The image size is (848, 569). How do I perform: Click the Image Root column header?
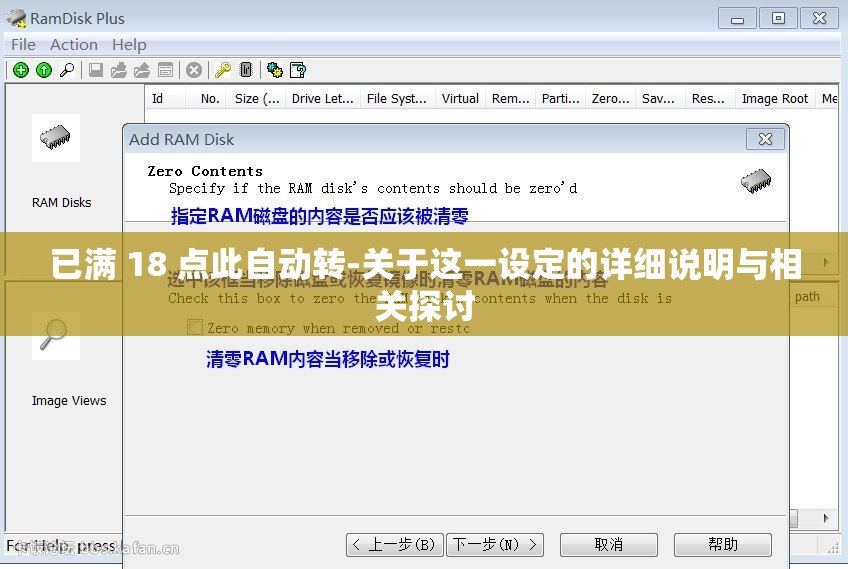[774, 98]
